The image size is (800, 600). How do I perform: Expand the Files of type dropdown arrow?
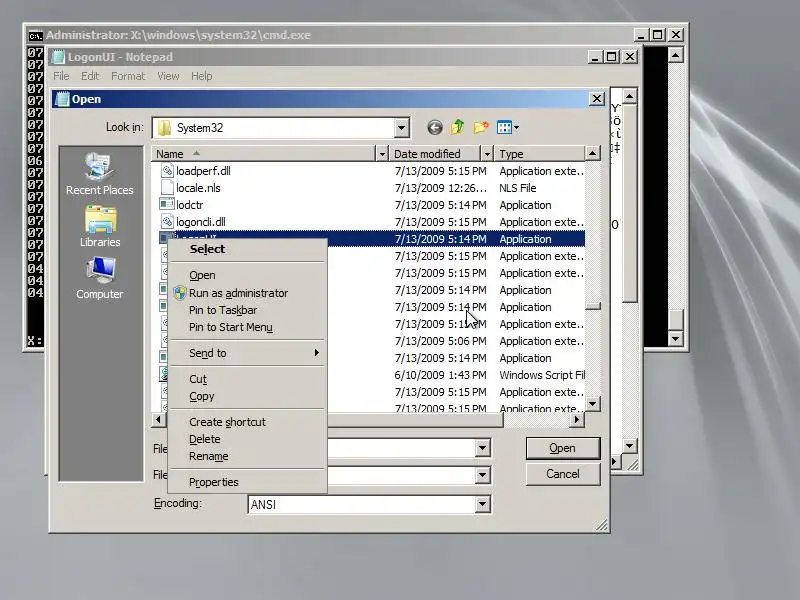(x=482, y=475)
